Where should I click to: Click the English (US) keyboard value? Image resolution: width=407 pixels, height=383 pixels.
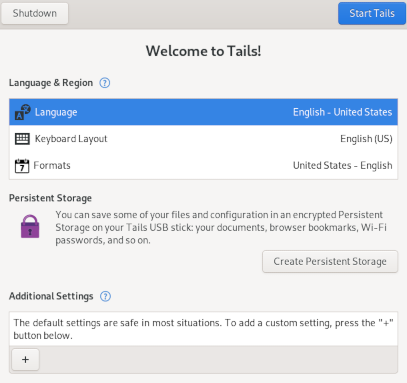click(x=366, y=139)
